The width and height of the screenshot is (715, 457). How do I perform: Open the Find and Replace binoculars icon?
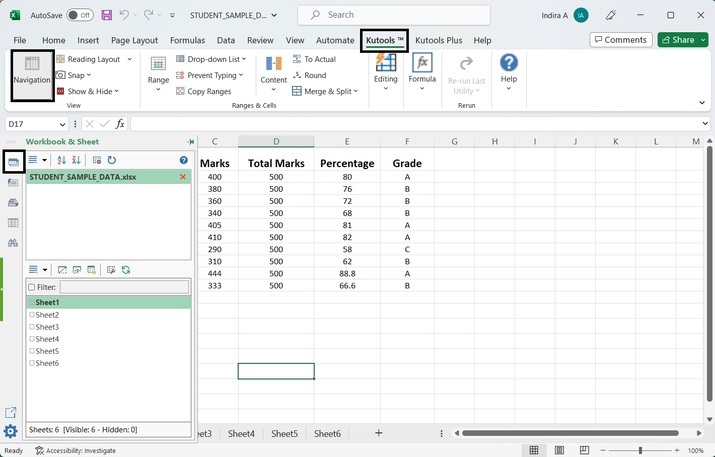12,243
